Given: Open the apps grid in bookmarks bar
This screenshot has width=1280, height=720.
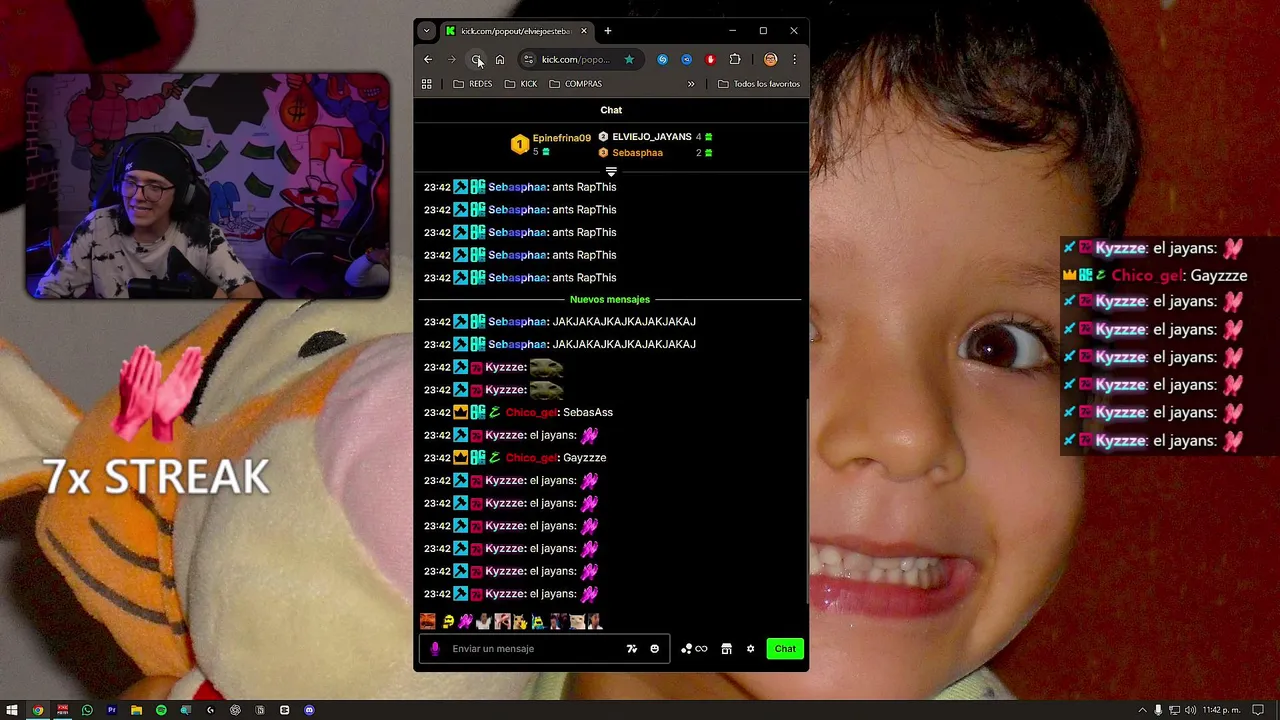Looking at the screenshot, I should (427, 84).
